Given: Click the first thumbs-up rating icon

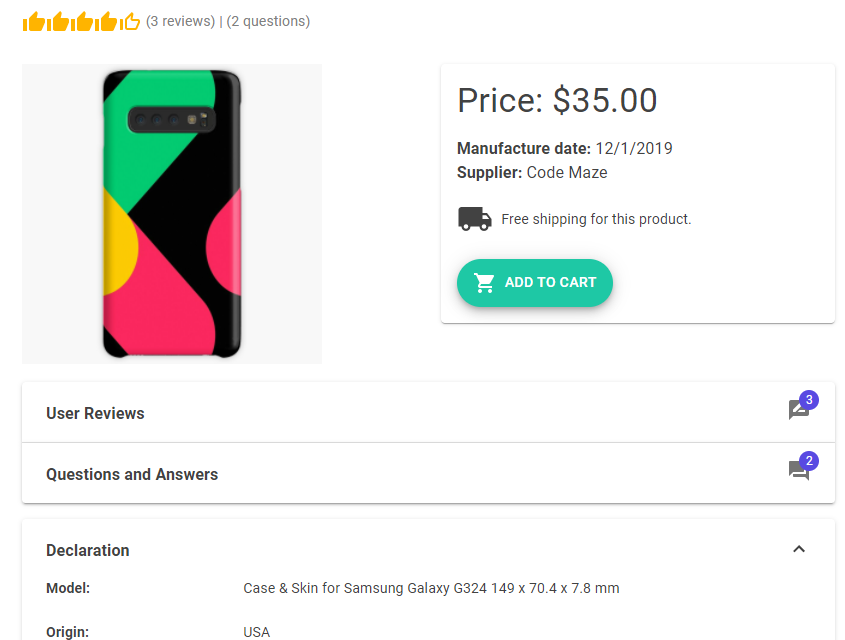Looking at the screenshot, I should [x=34, y=22].
